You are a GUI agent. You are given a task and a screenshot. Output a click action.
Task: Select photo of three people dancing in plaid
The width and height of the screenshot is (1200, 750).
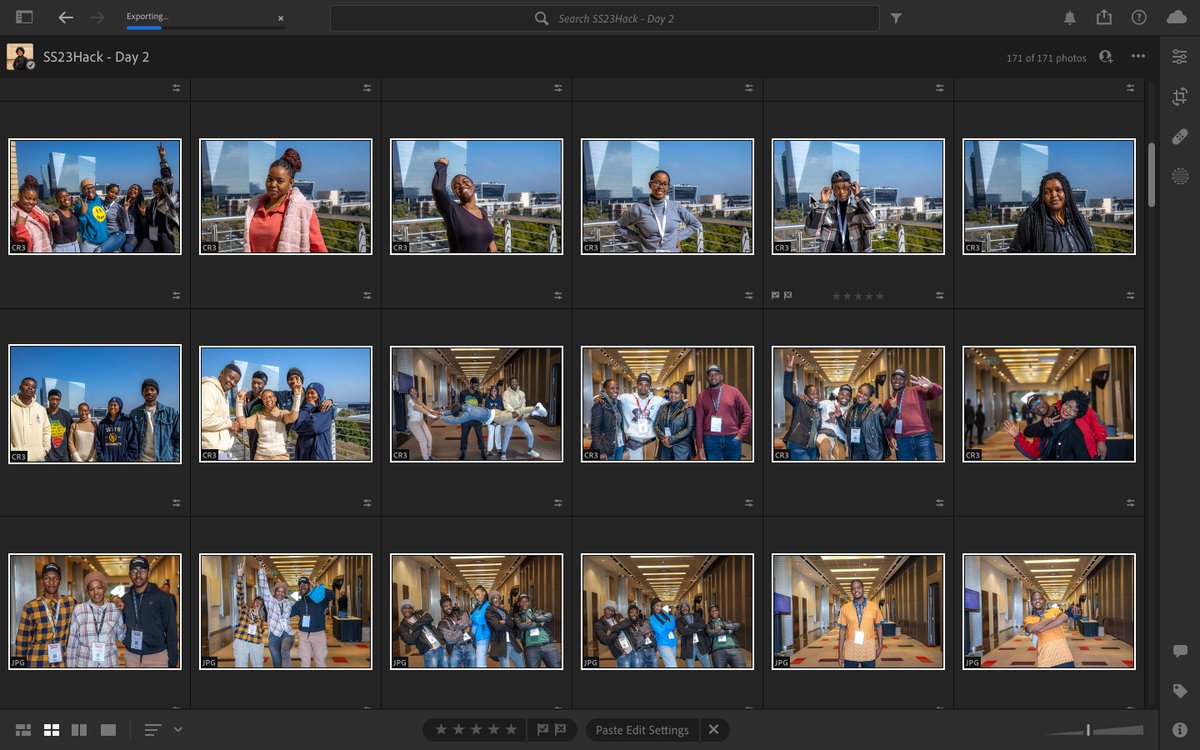(x=286, y=611)
